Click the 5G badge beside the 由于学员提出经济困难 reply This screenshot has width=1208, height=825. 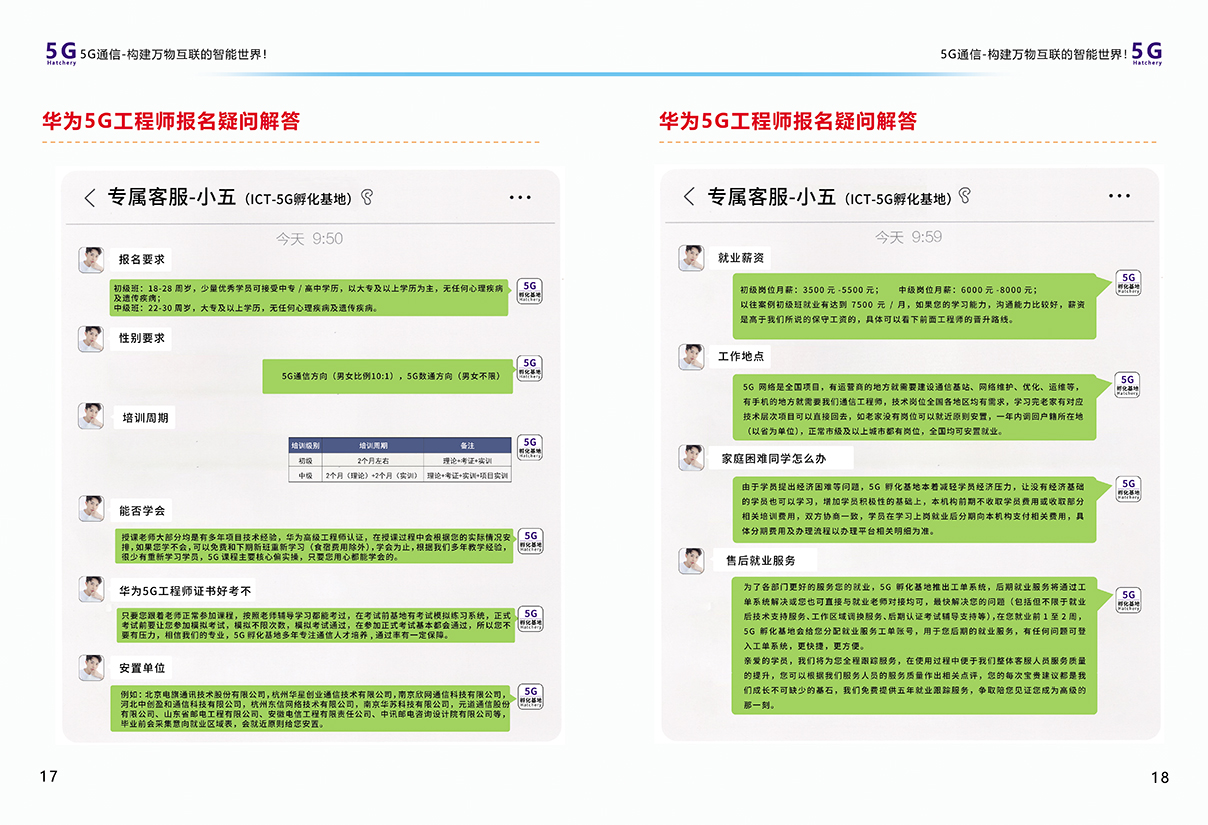pyautogui.click(x=1128, y=489)
